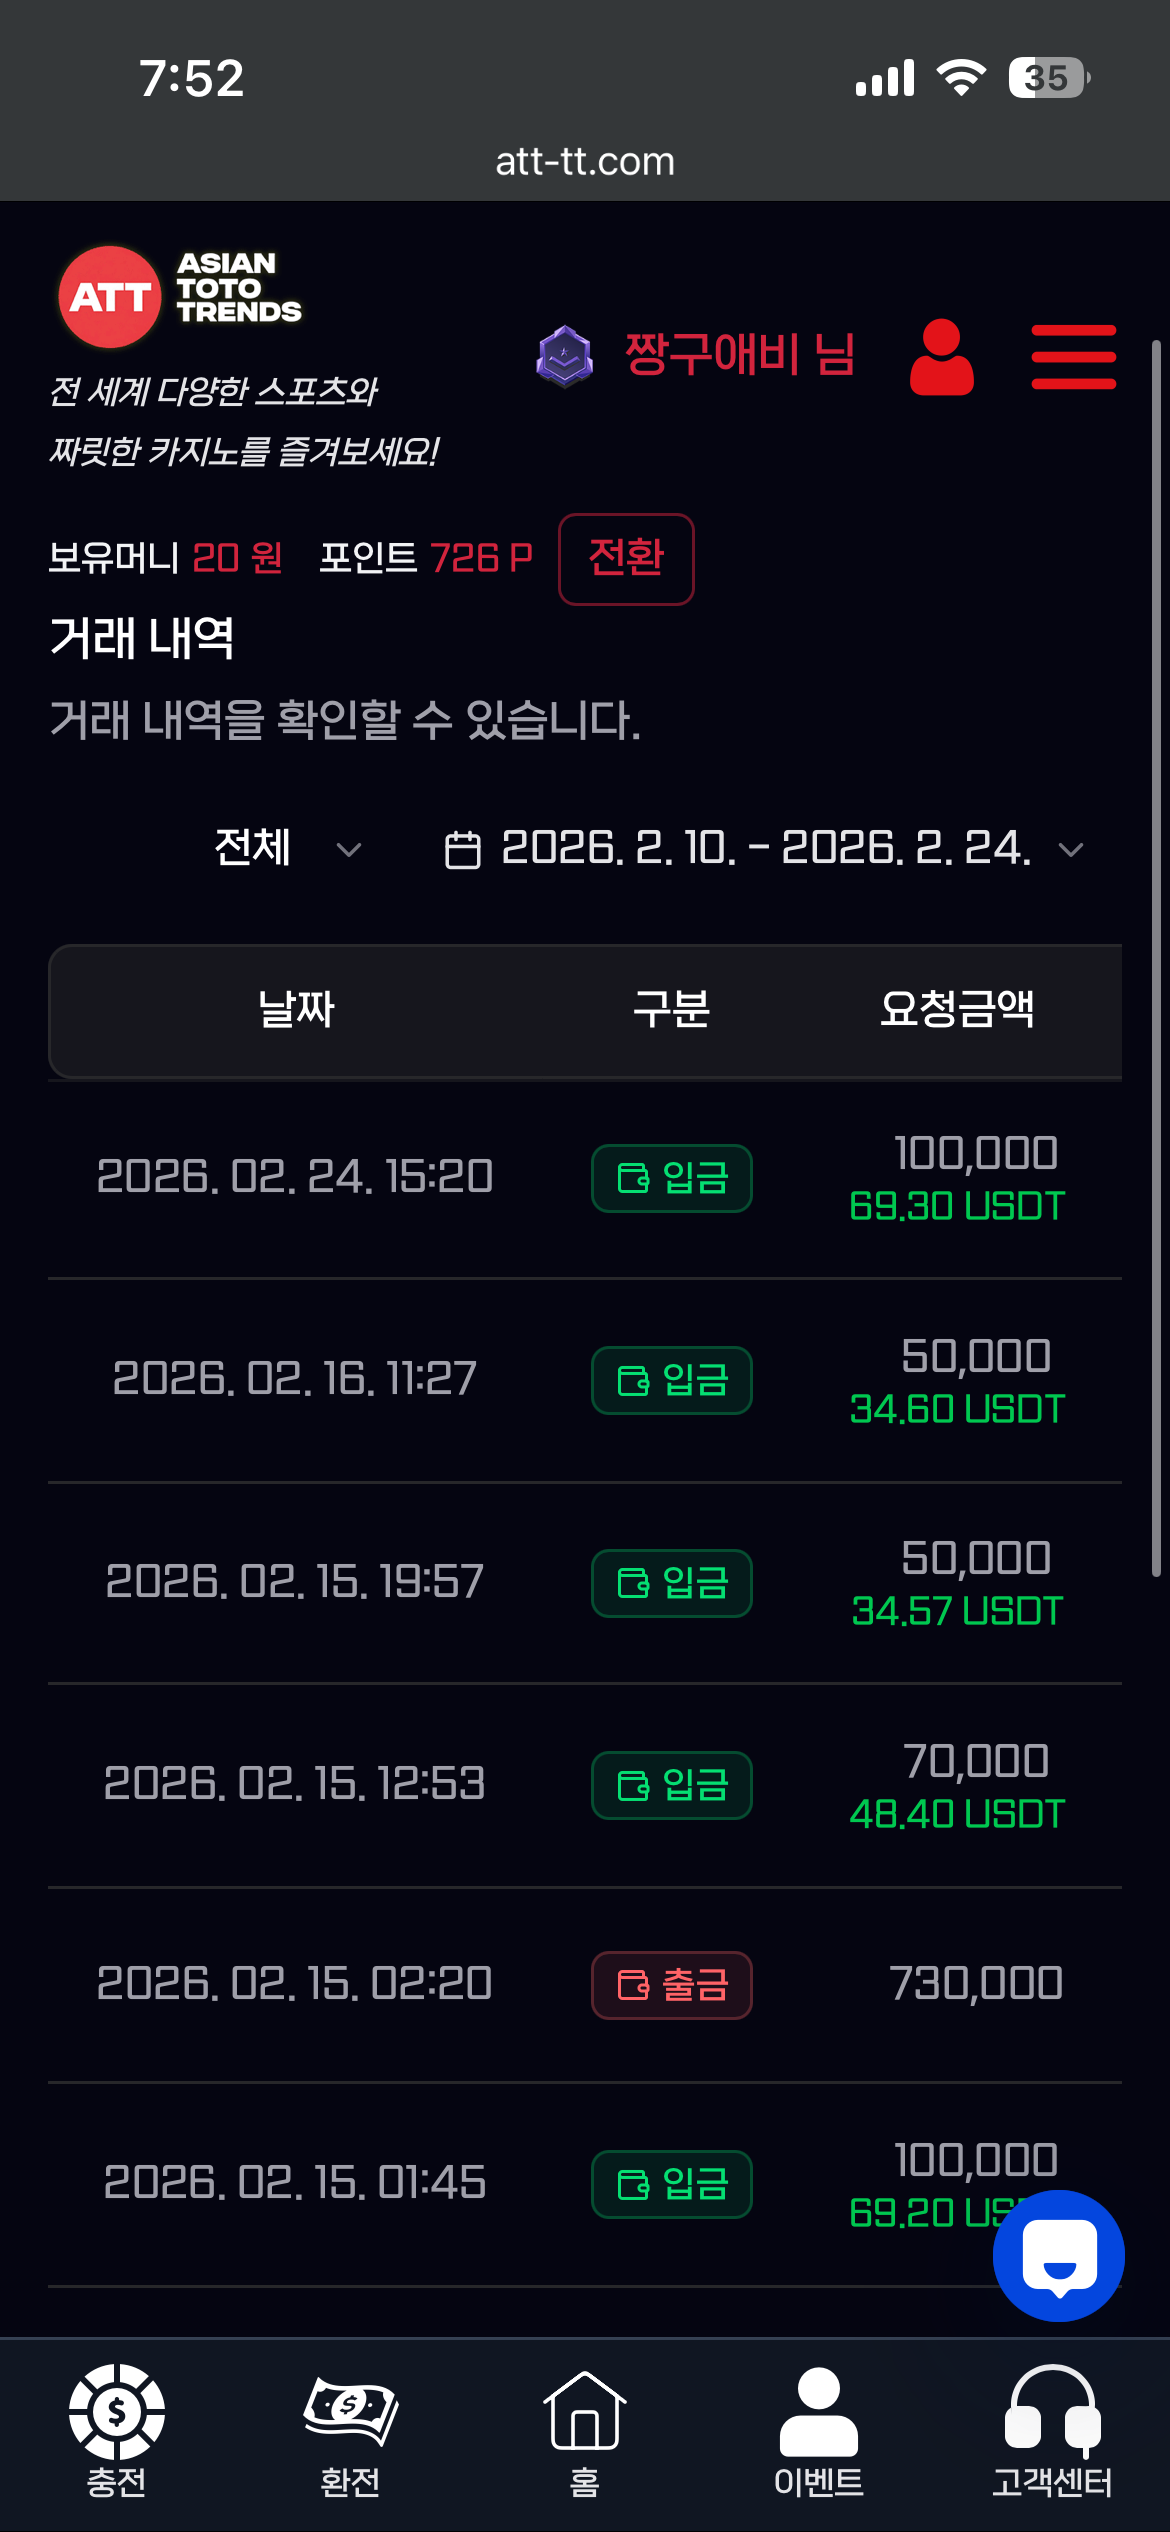Screen dimensions: 1170x2532
Task: Tap the ATT Asian Toto Trends logo
Action: (x=180, y=296)
